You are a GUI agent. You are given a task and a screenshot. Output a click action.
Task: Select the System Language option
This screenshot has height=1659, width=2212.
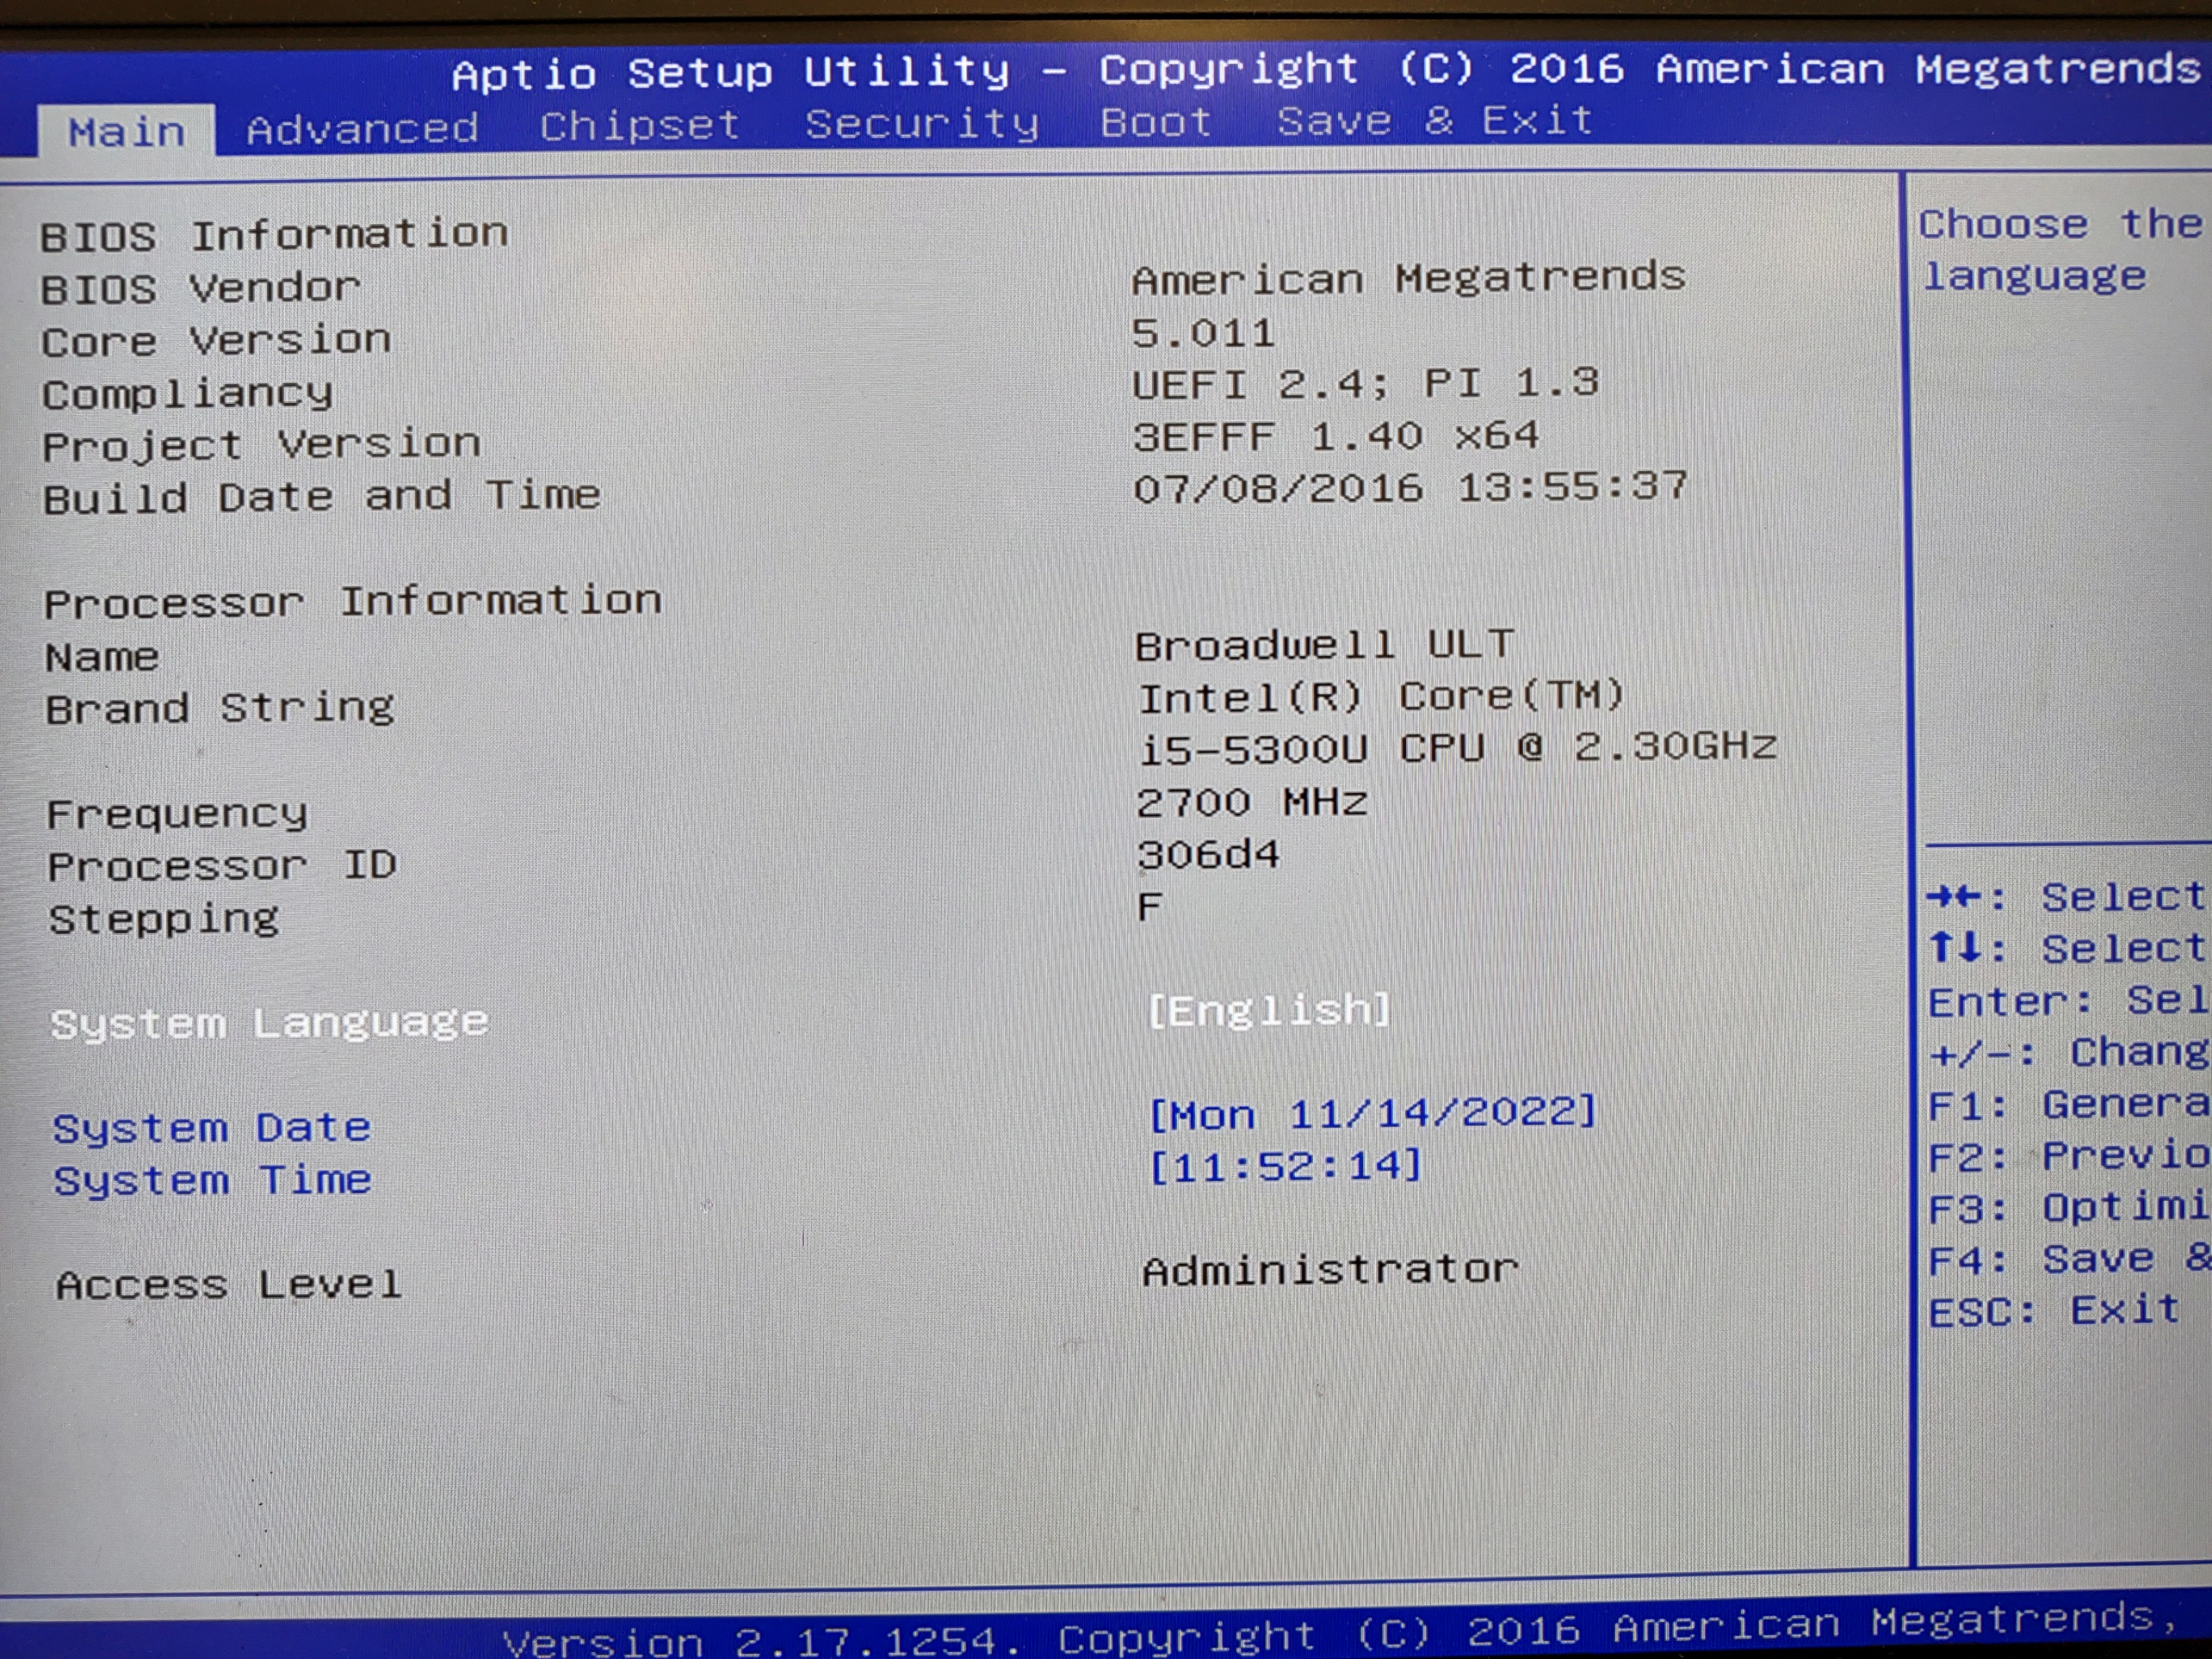coord(270,1022)
